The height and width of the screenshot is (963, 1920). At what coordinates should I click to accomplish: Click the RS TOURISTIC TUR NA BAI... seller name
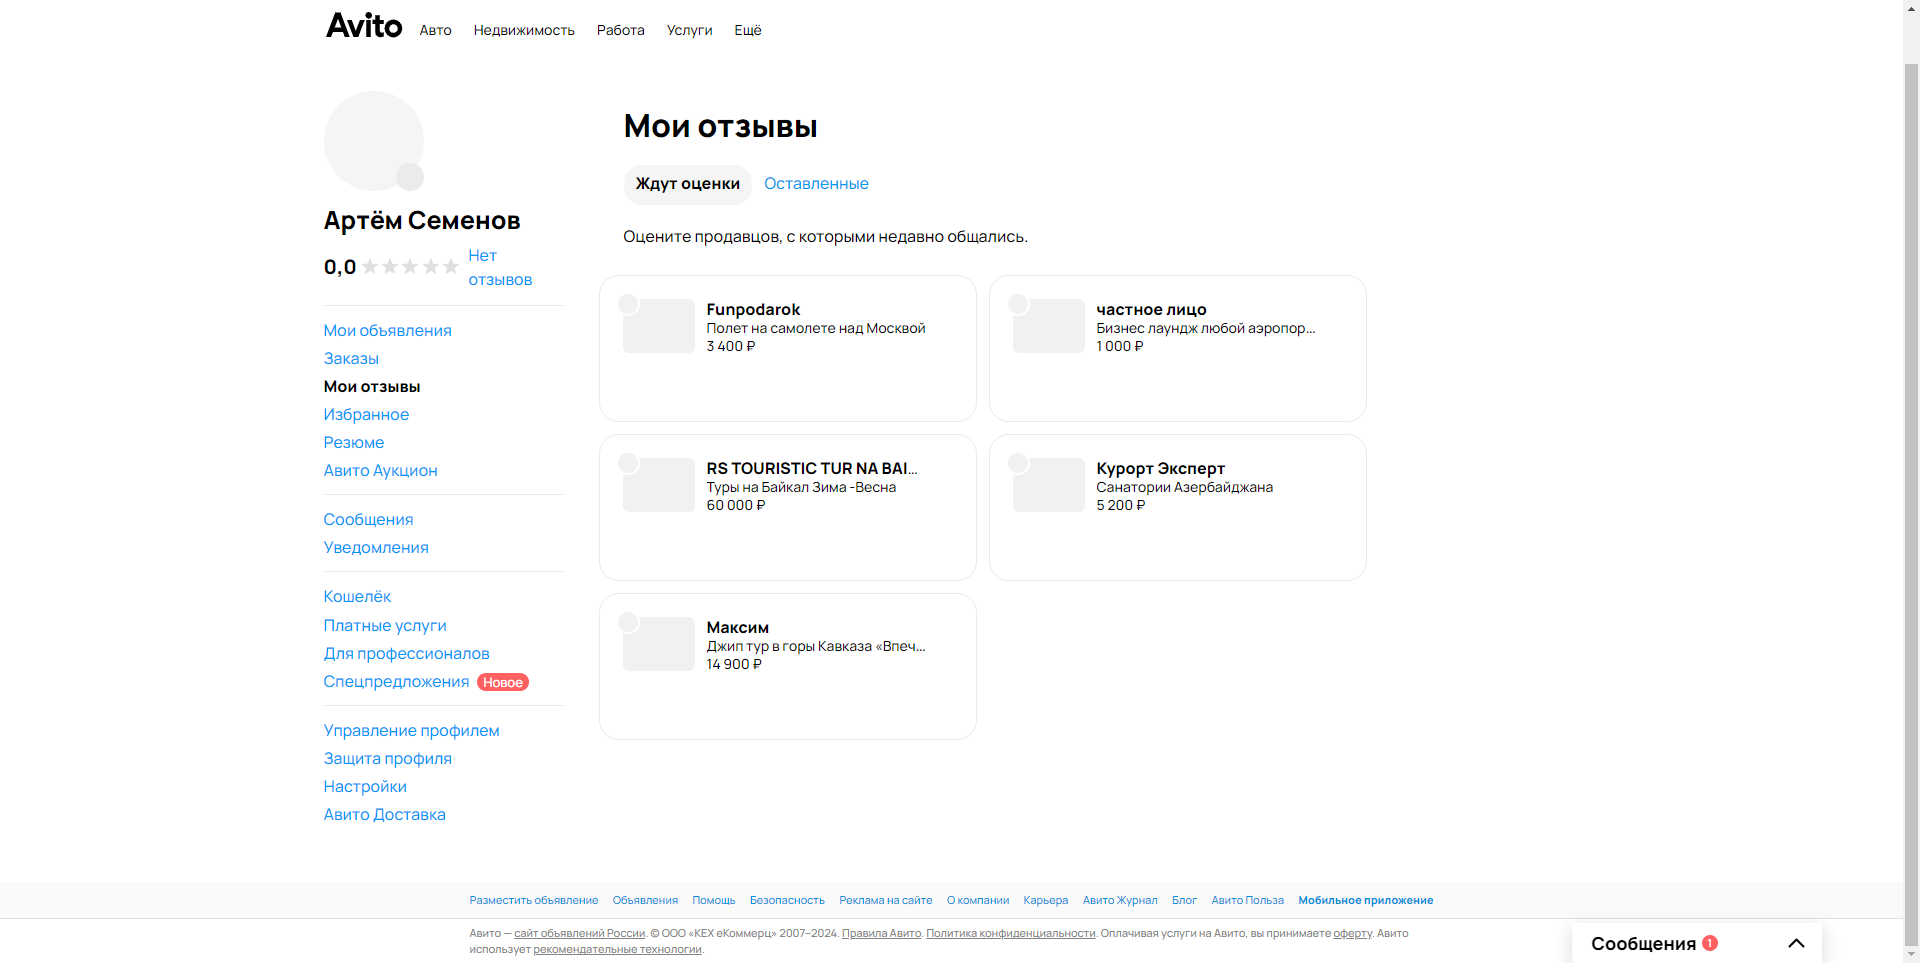pyautogui.click(x=812, y=468)
